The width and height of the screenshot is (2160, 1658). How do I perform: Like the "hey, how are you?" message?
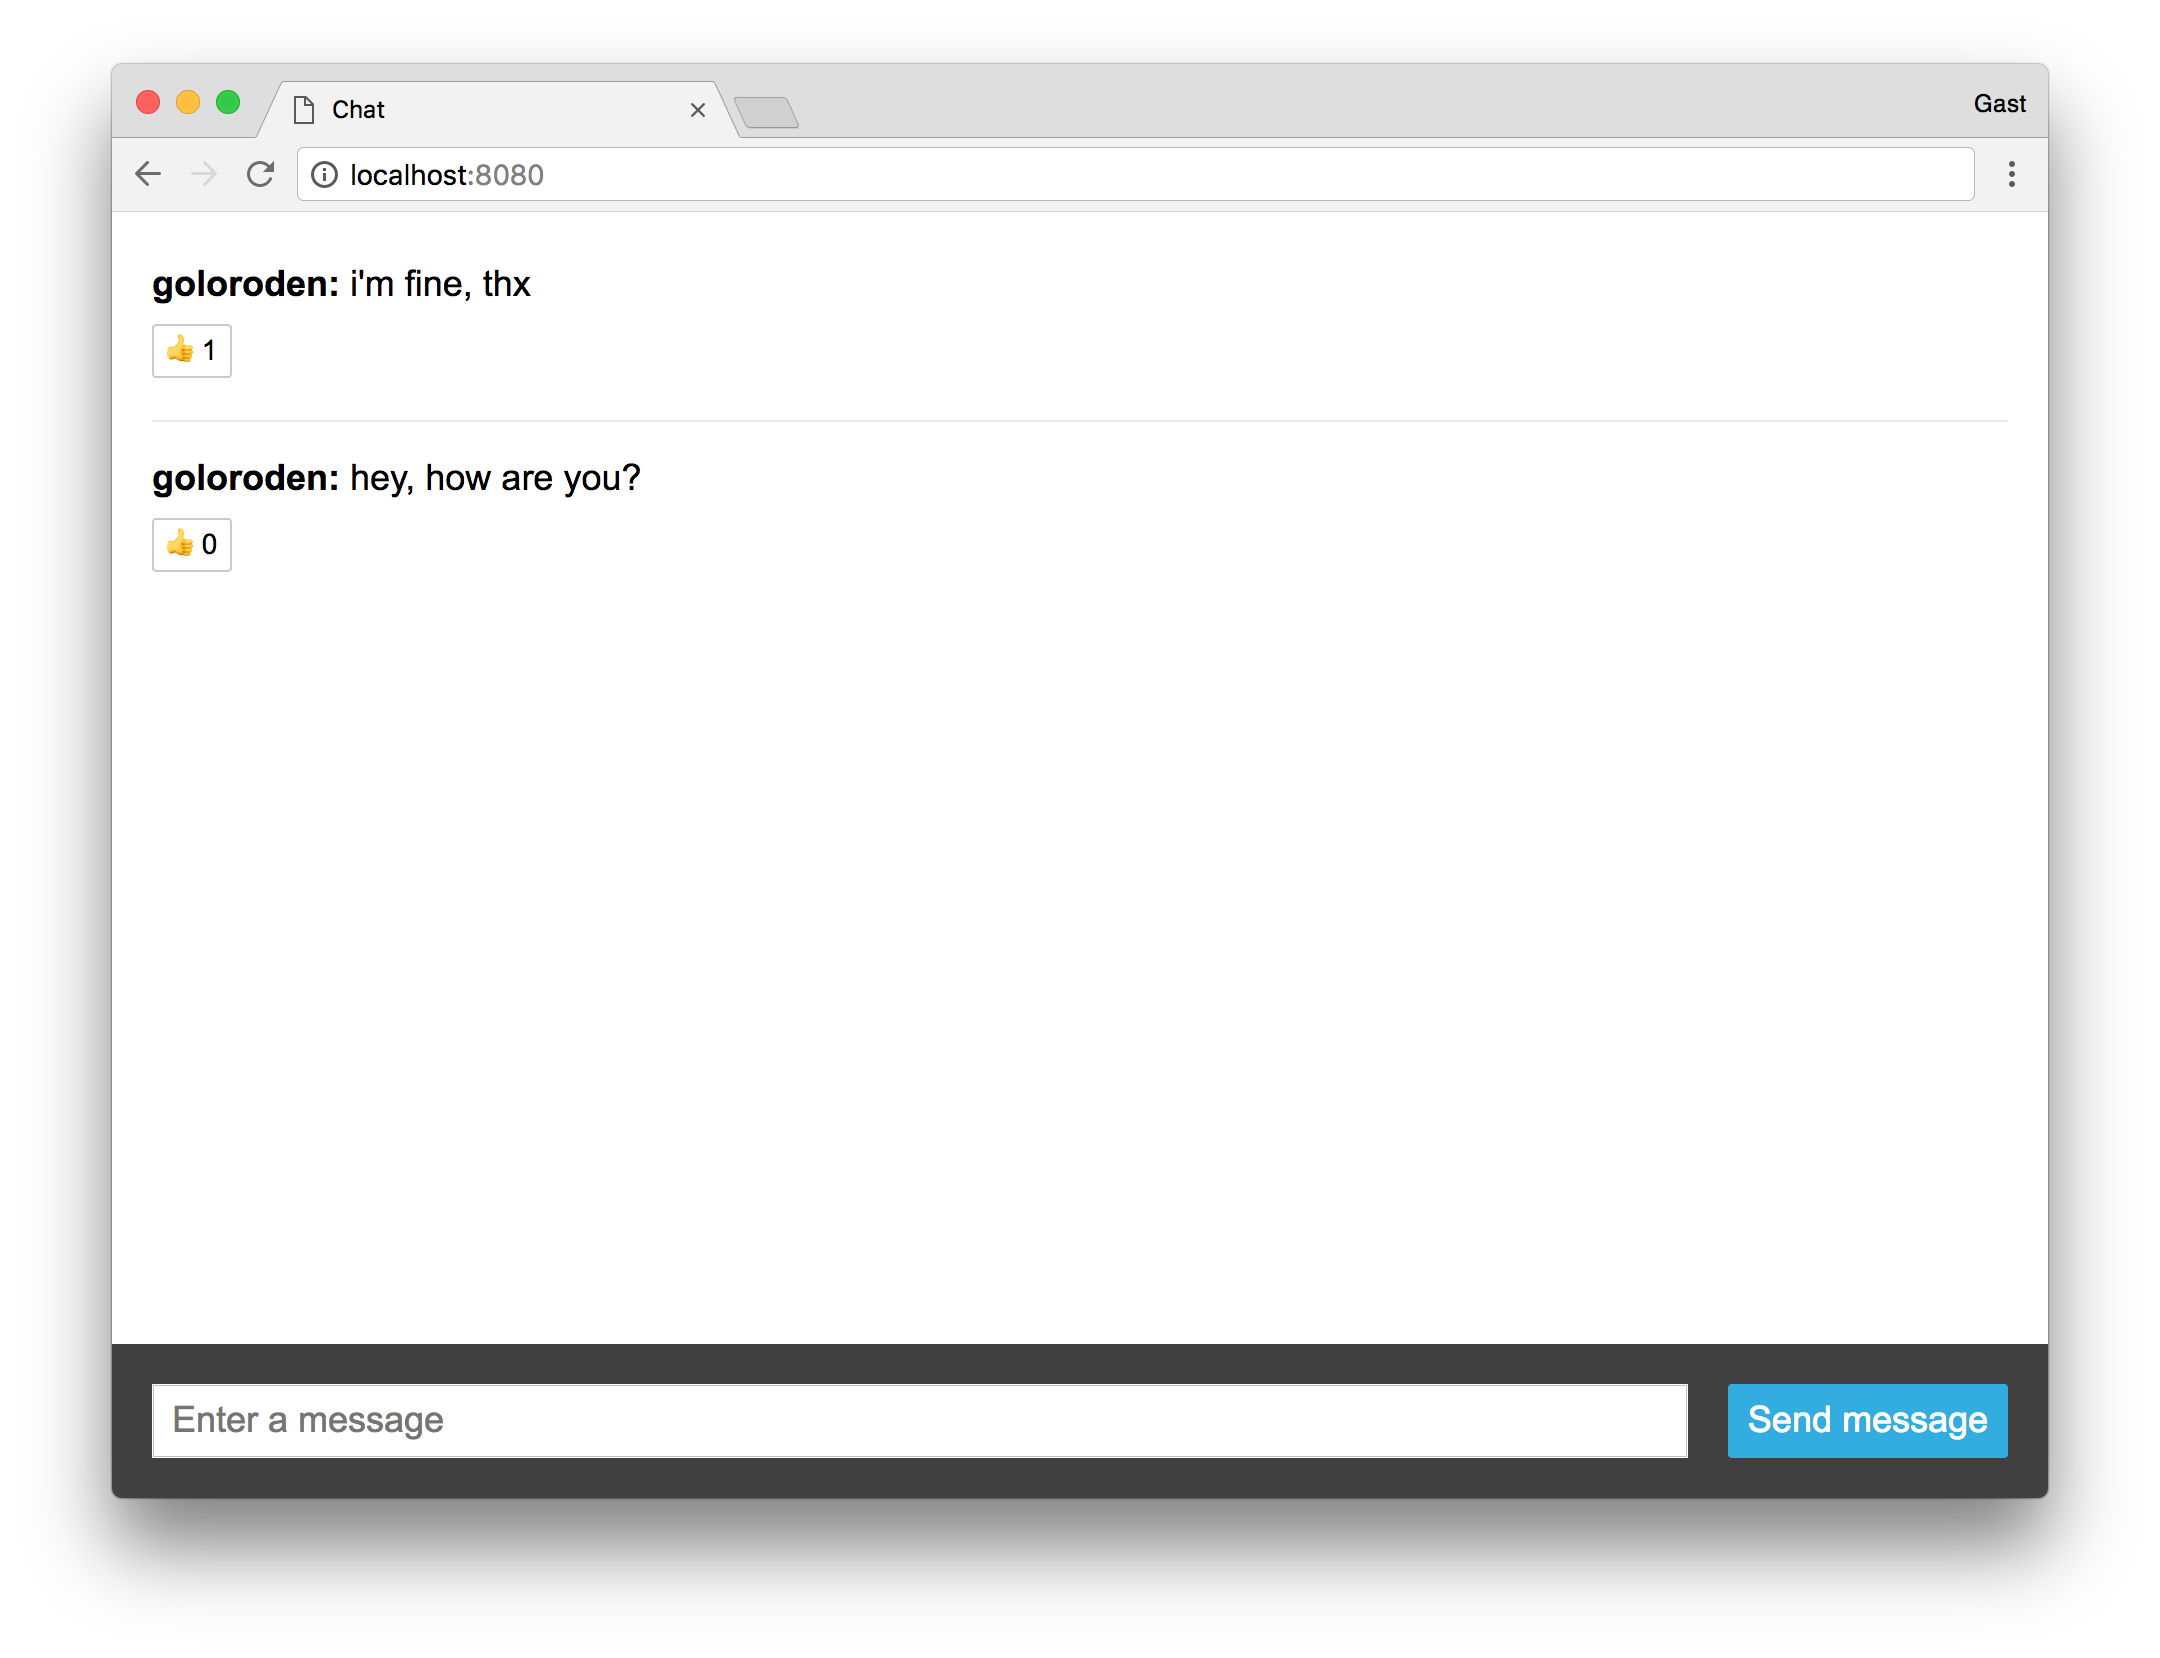pyautogui.click(x=191, y=545)
